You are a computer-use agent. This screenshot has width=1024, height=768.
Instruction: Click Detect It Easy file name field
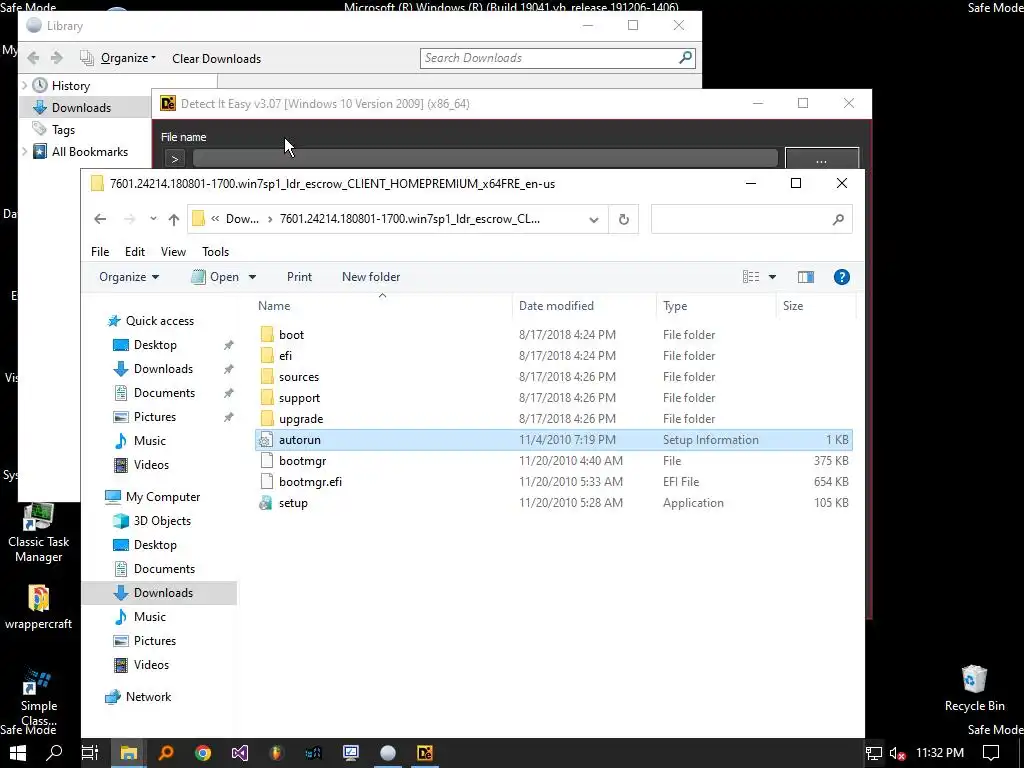pos(485,159)
